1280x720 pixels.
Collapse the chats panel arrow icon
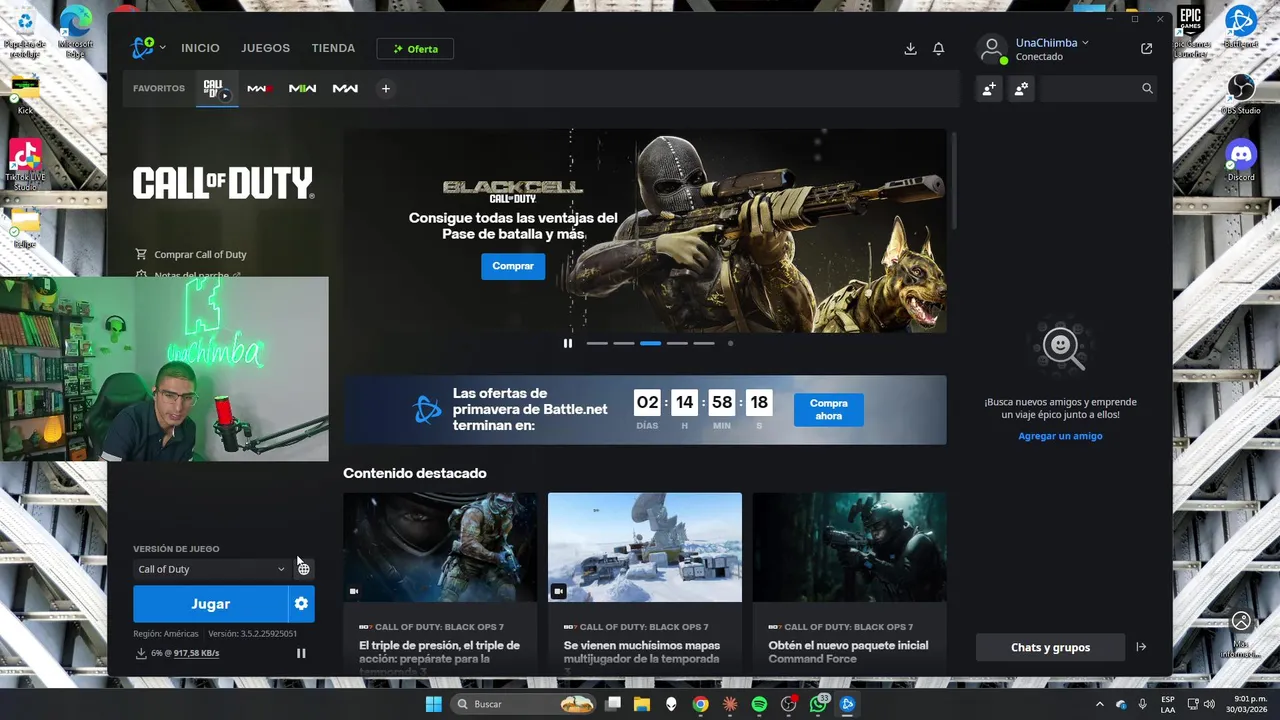point(1141,647)
